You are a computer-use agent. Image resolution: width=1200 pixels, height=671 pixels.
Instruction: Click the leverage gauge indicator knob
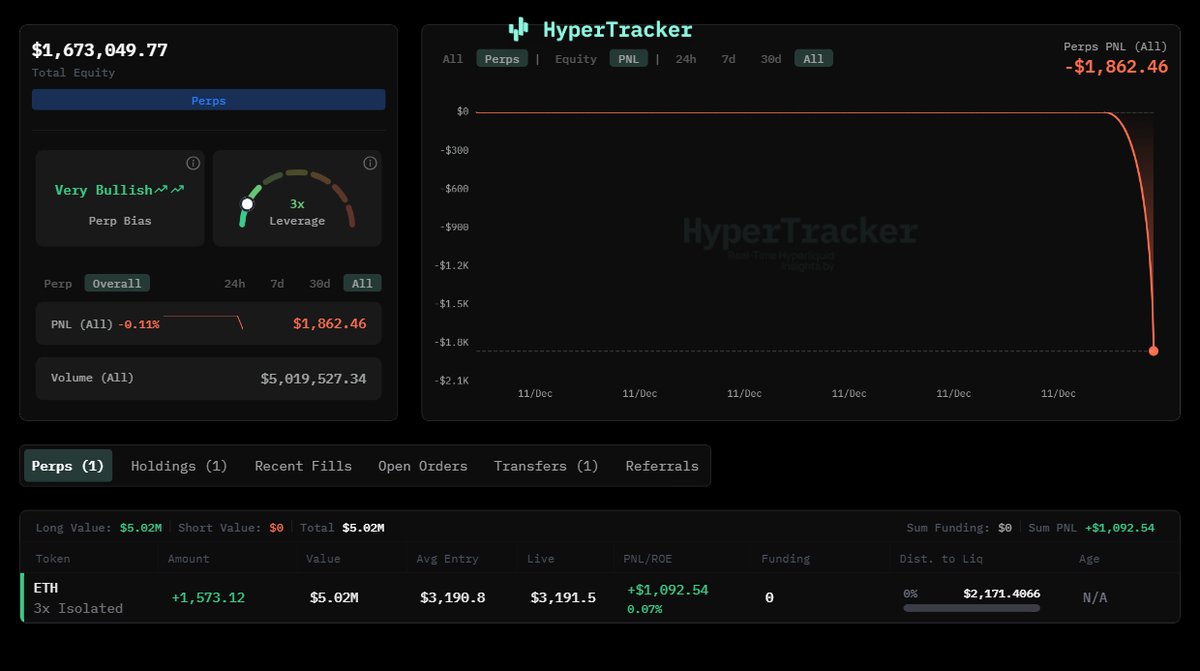coord(247,204)
